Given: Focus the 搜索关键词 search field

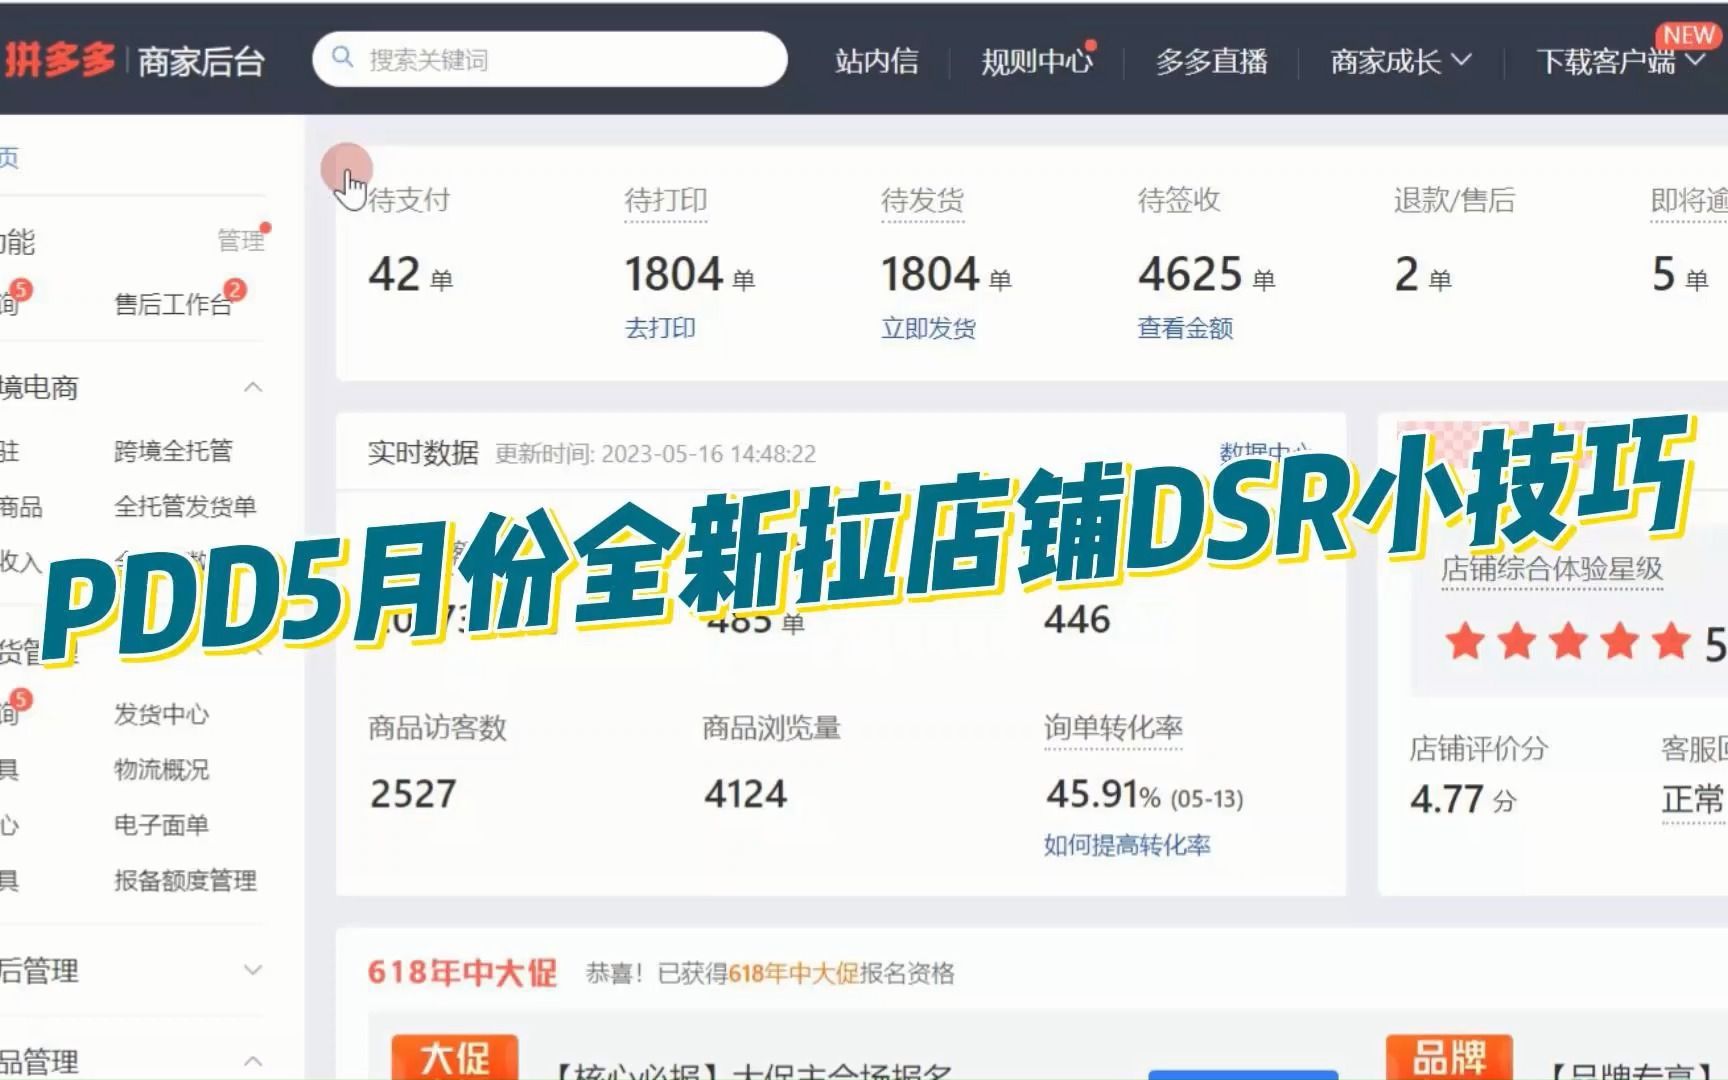Looking at the screenshot, I should click(x=549, y=59).
